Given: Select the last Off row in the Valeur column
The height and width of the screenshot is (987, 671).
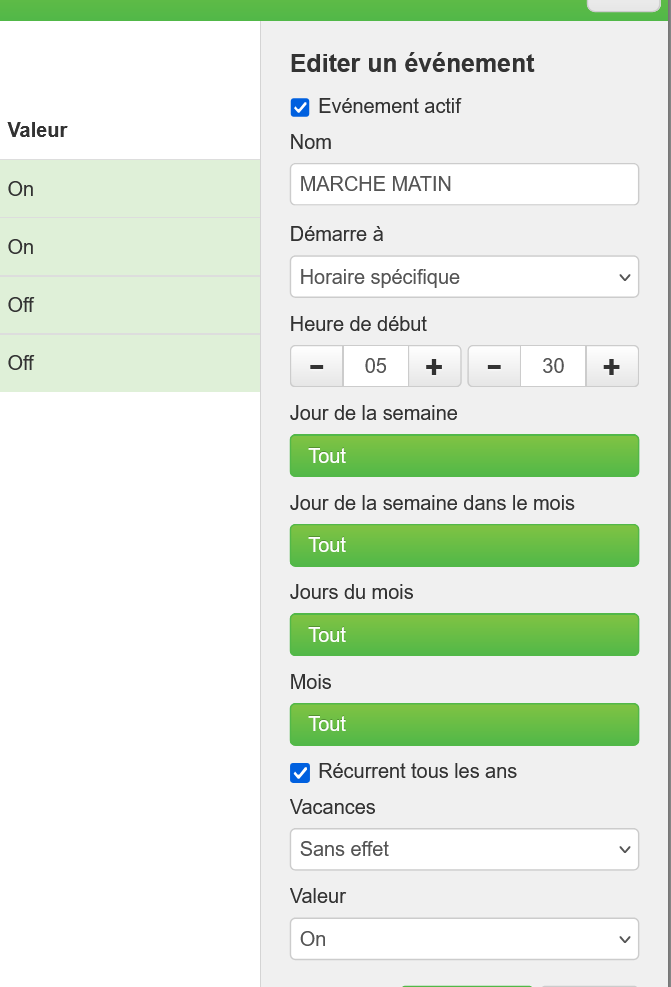Looking at the screenshot, I should [130, 363].
